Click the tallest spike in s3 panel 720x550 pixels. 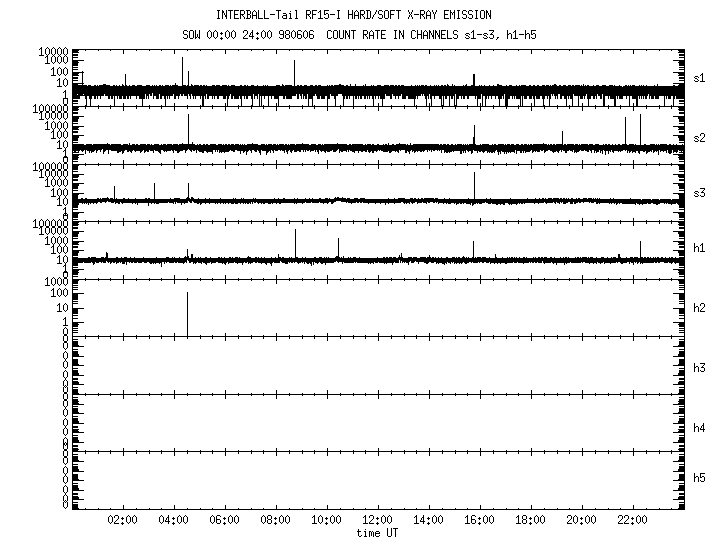click(474, 185)
